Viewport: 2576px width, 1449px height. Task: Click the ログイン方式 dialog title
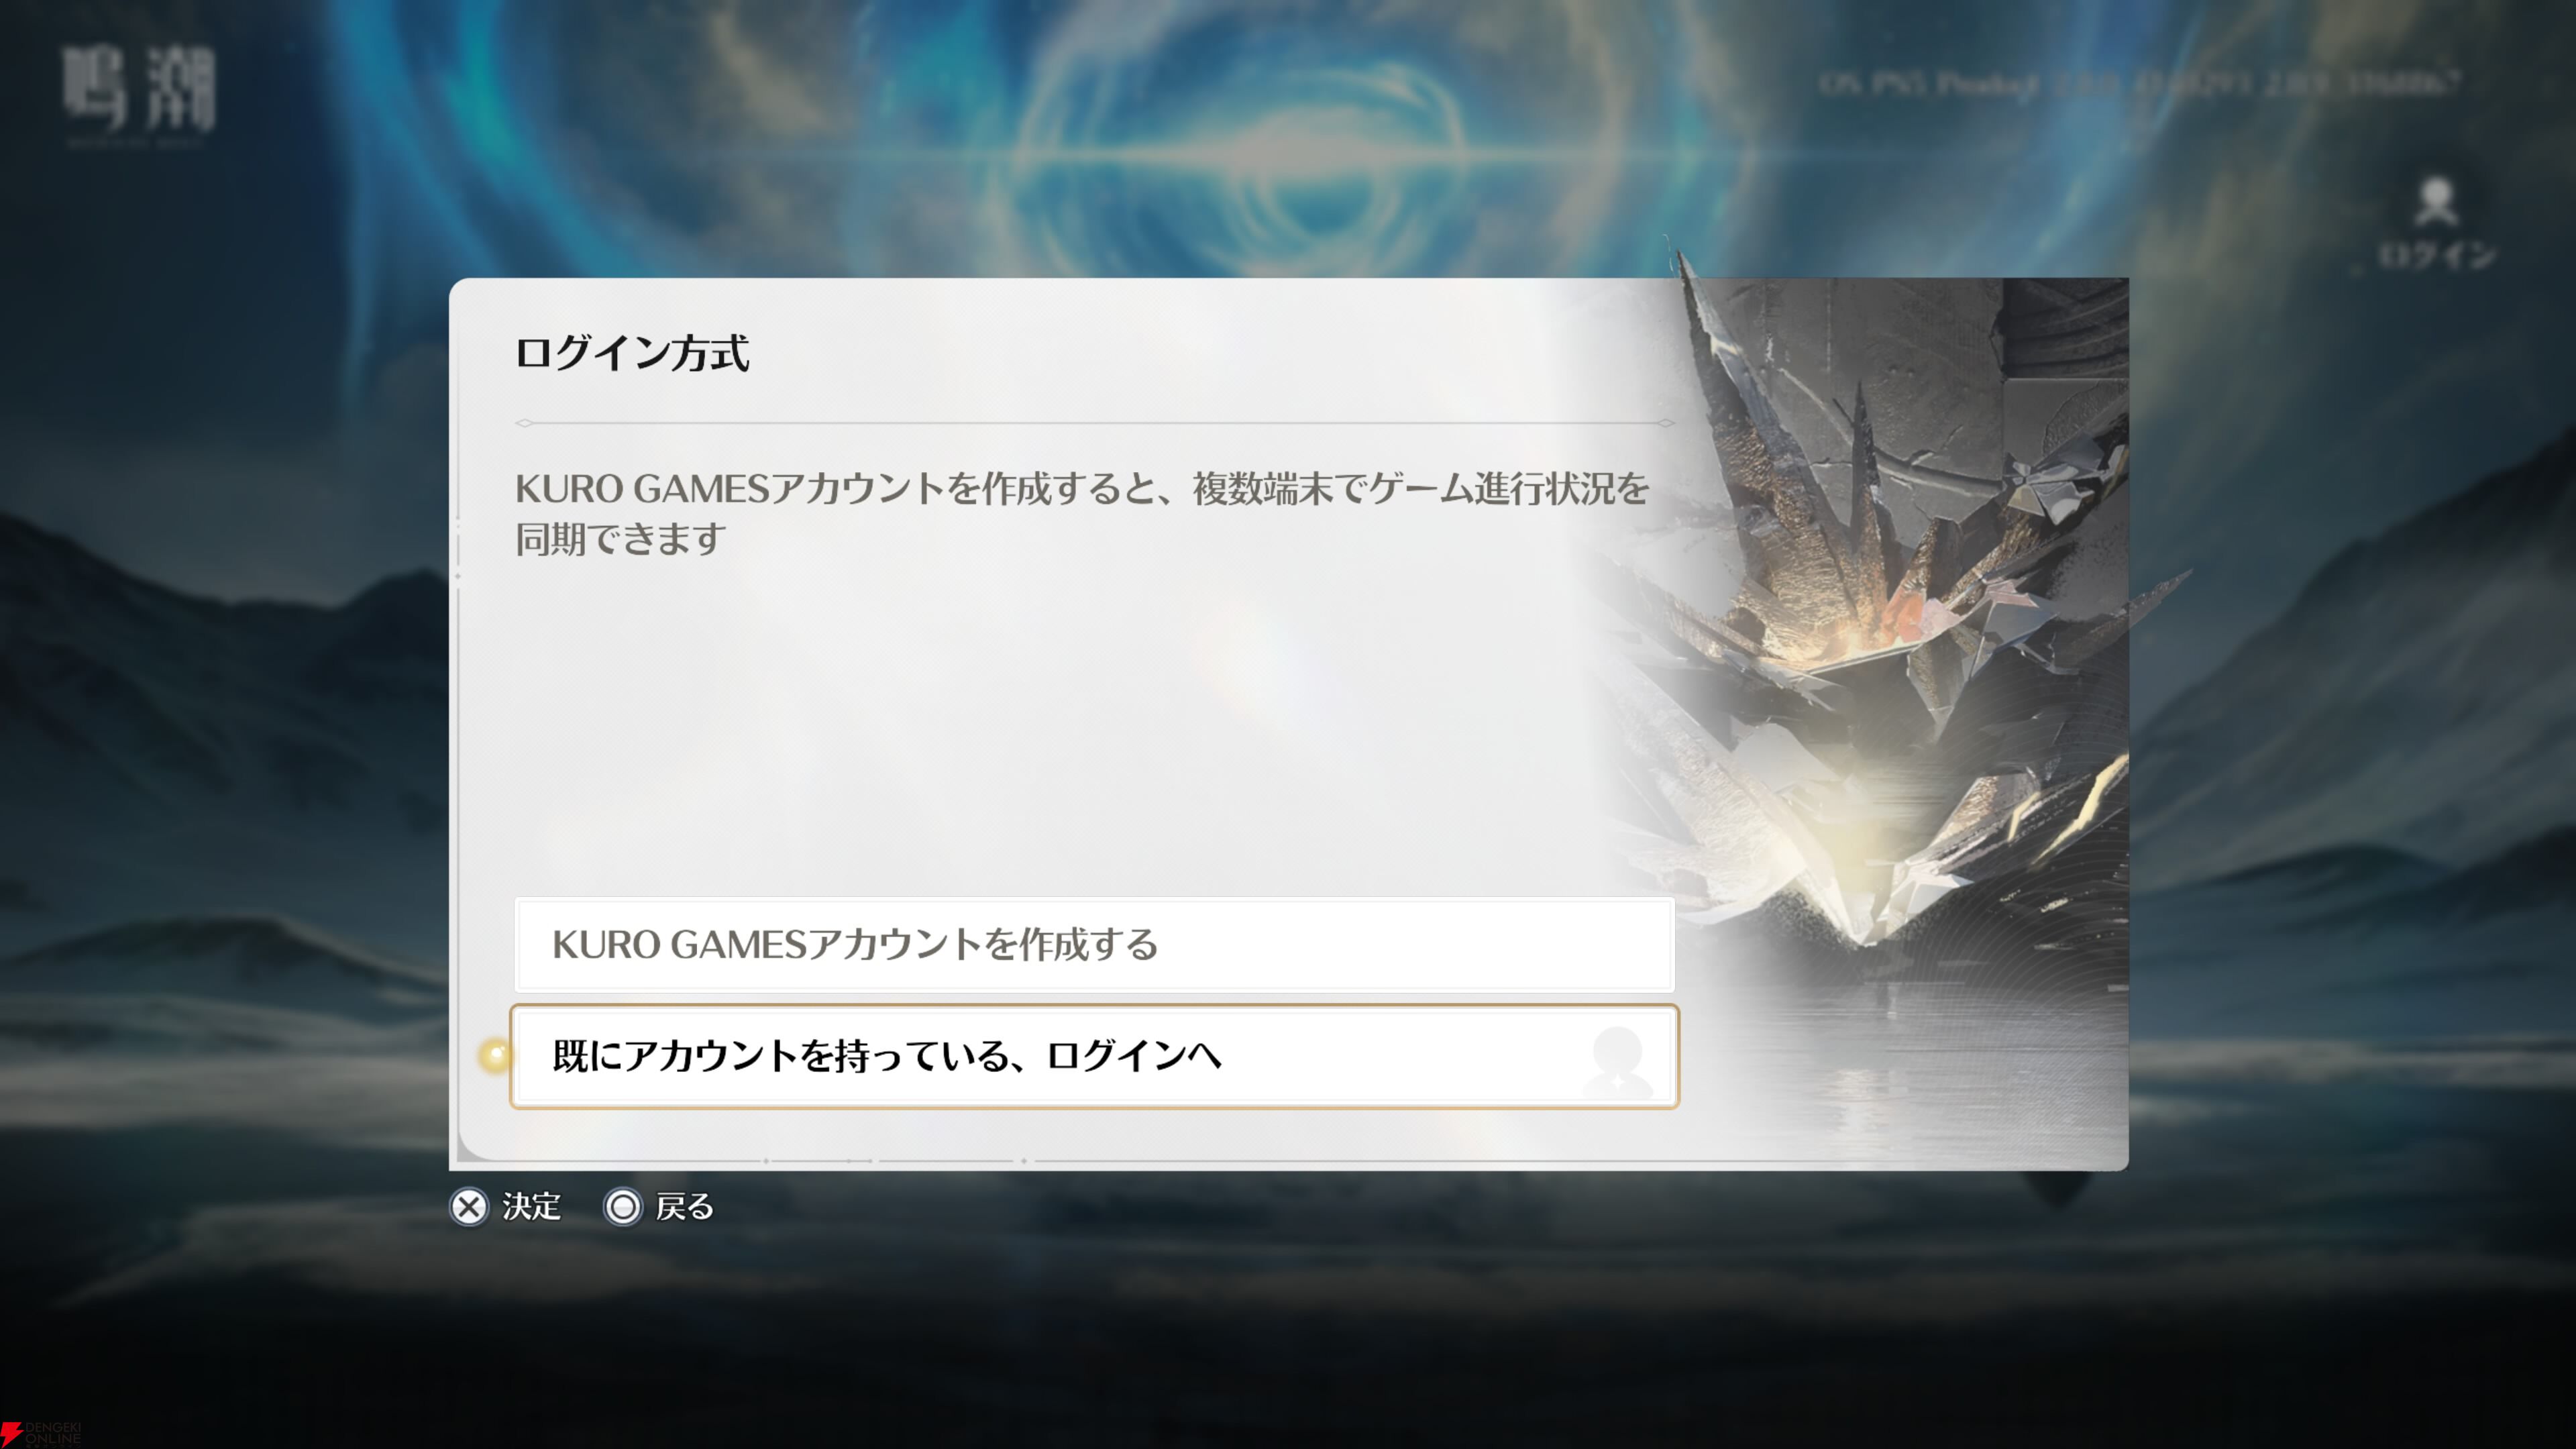(x=631, y=353)
